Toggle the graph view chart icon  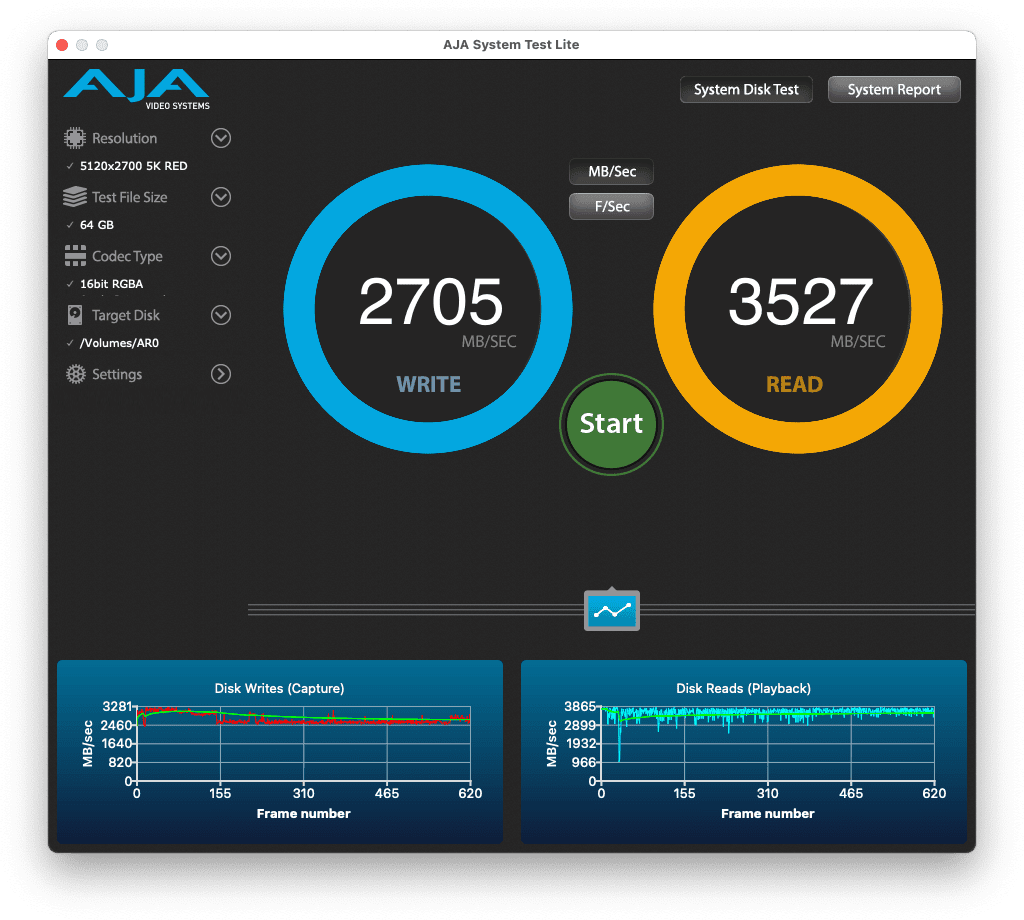coord(611,611)
